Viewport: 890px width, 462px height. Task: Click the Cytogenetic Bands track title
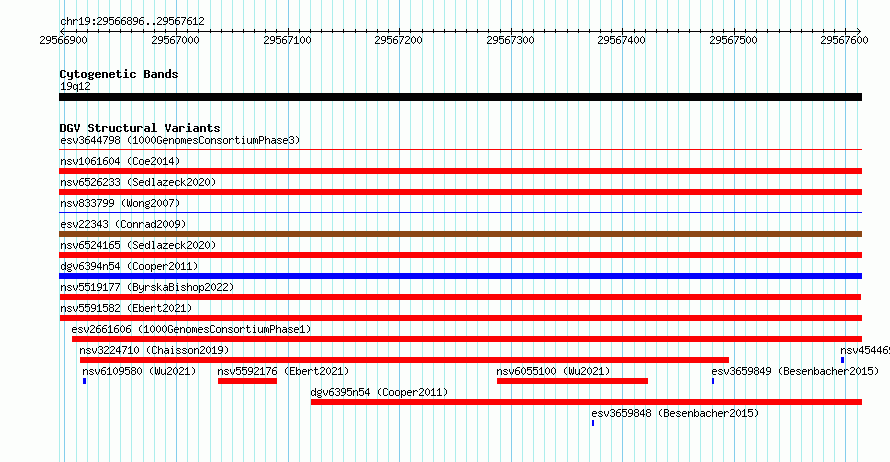[119, 74]
